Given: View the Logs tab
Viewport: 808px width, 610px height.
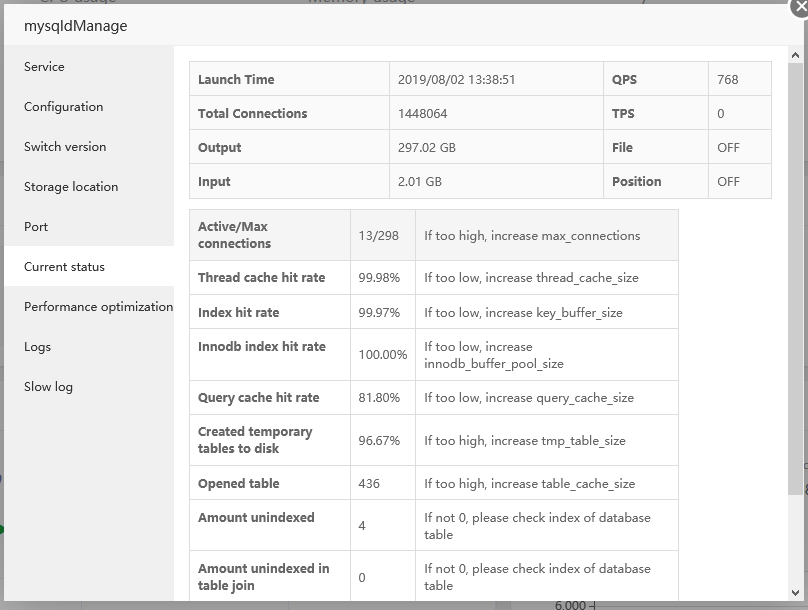Looking at the screenshot, I should click(37, 347).
